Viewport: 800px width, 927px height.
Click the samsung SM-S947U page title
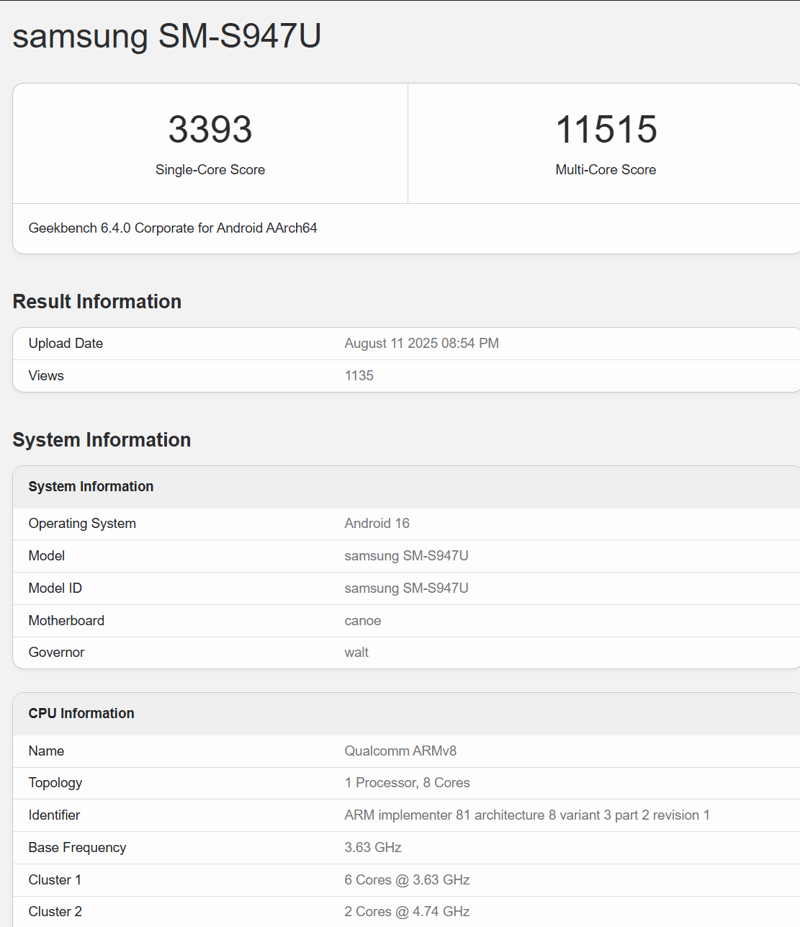coord(166,36)
